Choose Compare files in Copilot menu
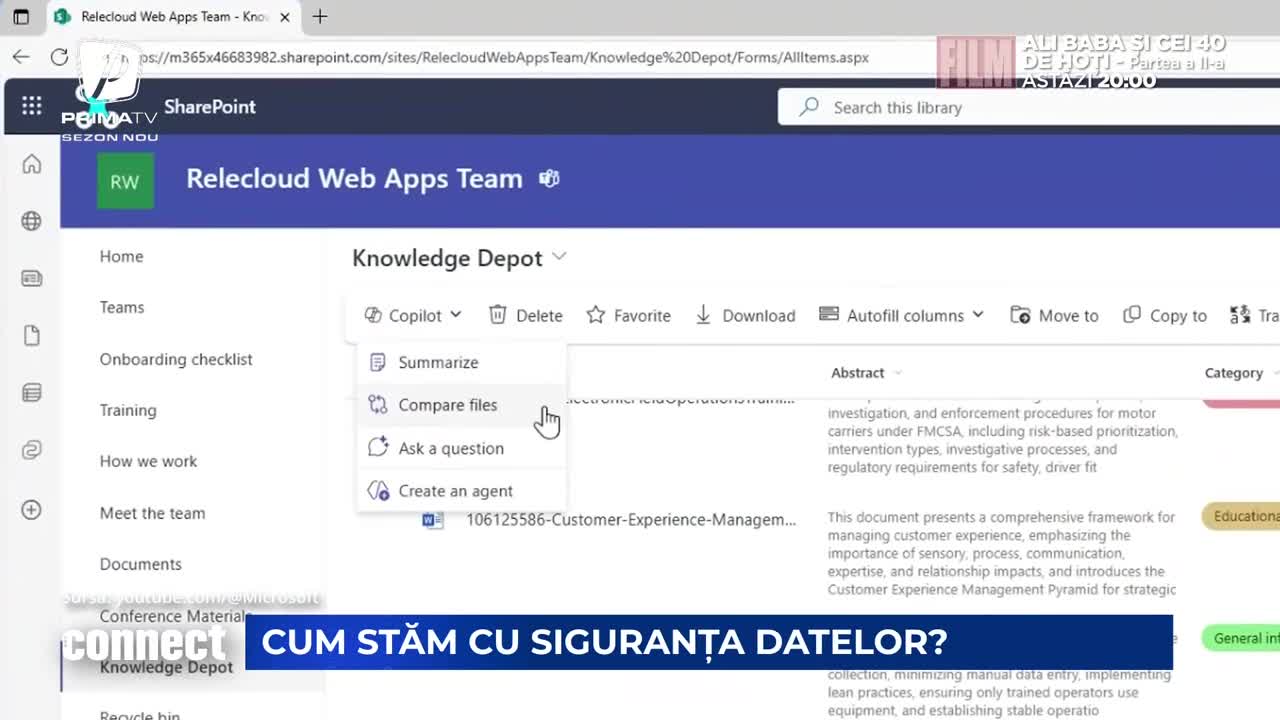The width and height of the screenshot is (1280, 720). point(447,405)
